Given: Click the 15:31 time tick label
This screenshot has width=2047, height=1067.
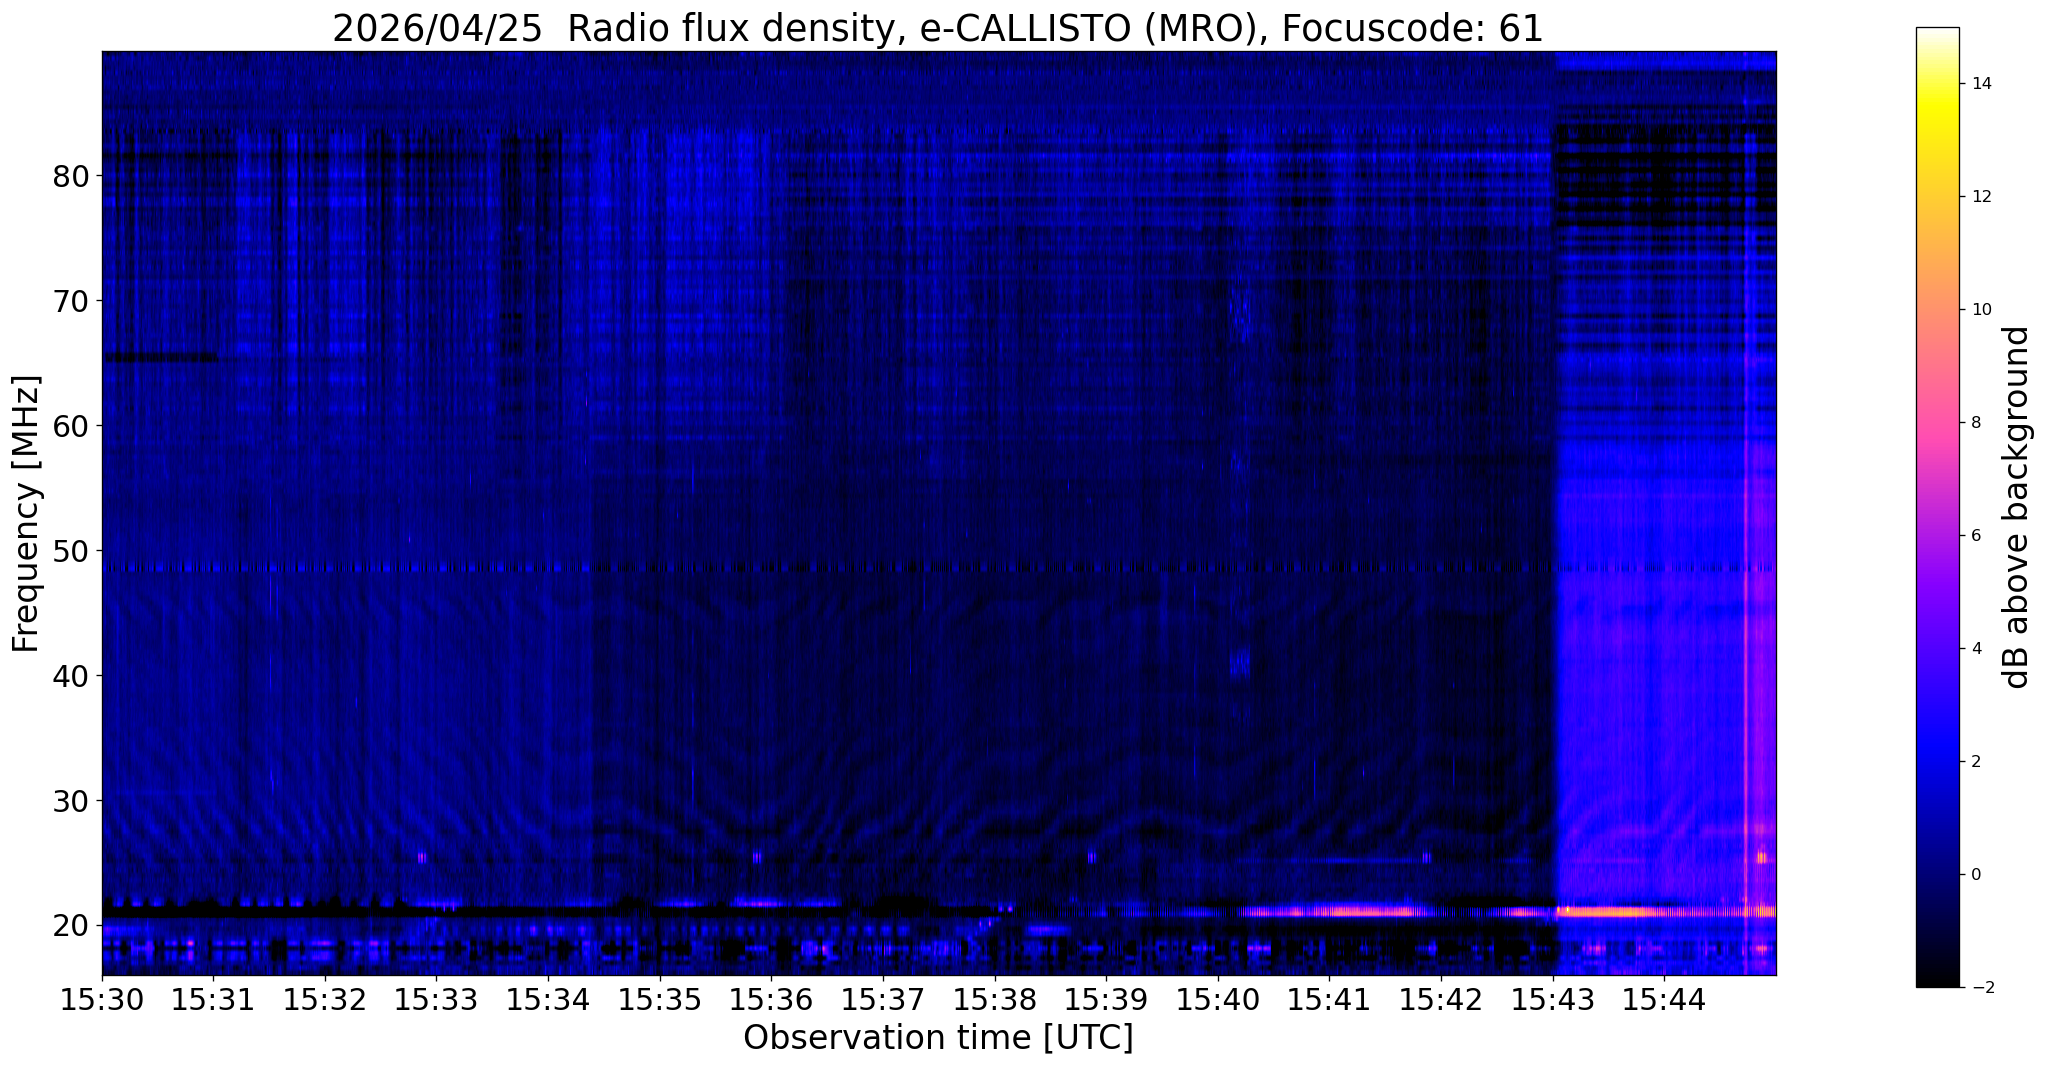Looking at the screenshot, I should point(213,1000).
